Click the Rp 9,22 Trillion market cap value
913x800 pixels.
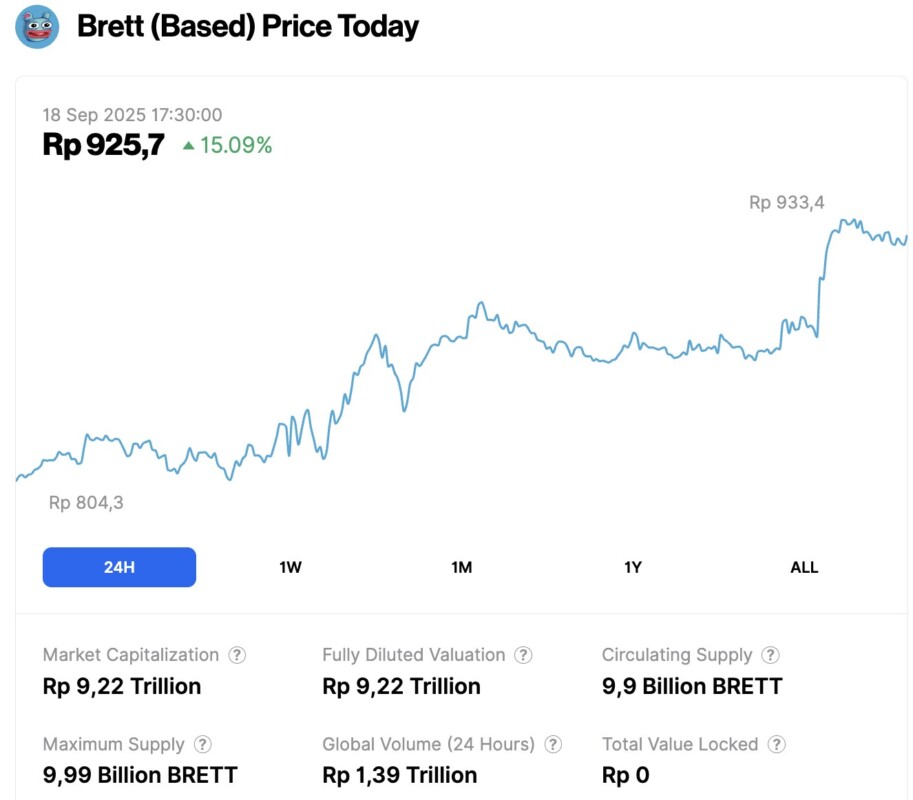point(122,686)
